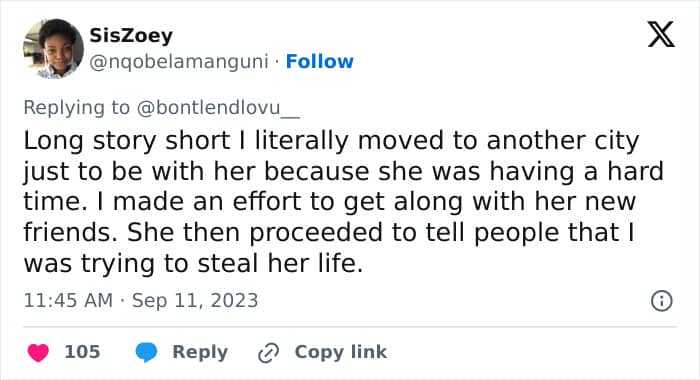
Task: Open SisZoey's profile picture
Action: (x=53, y=48)
